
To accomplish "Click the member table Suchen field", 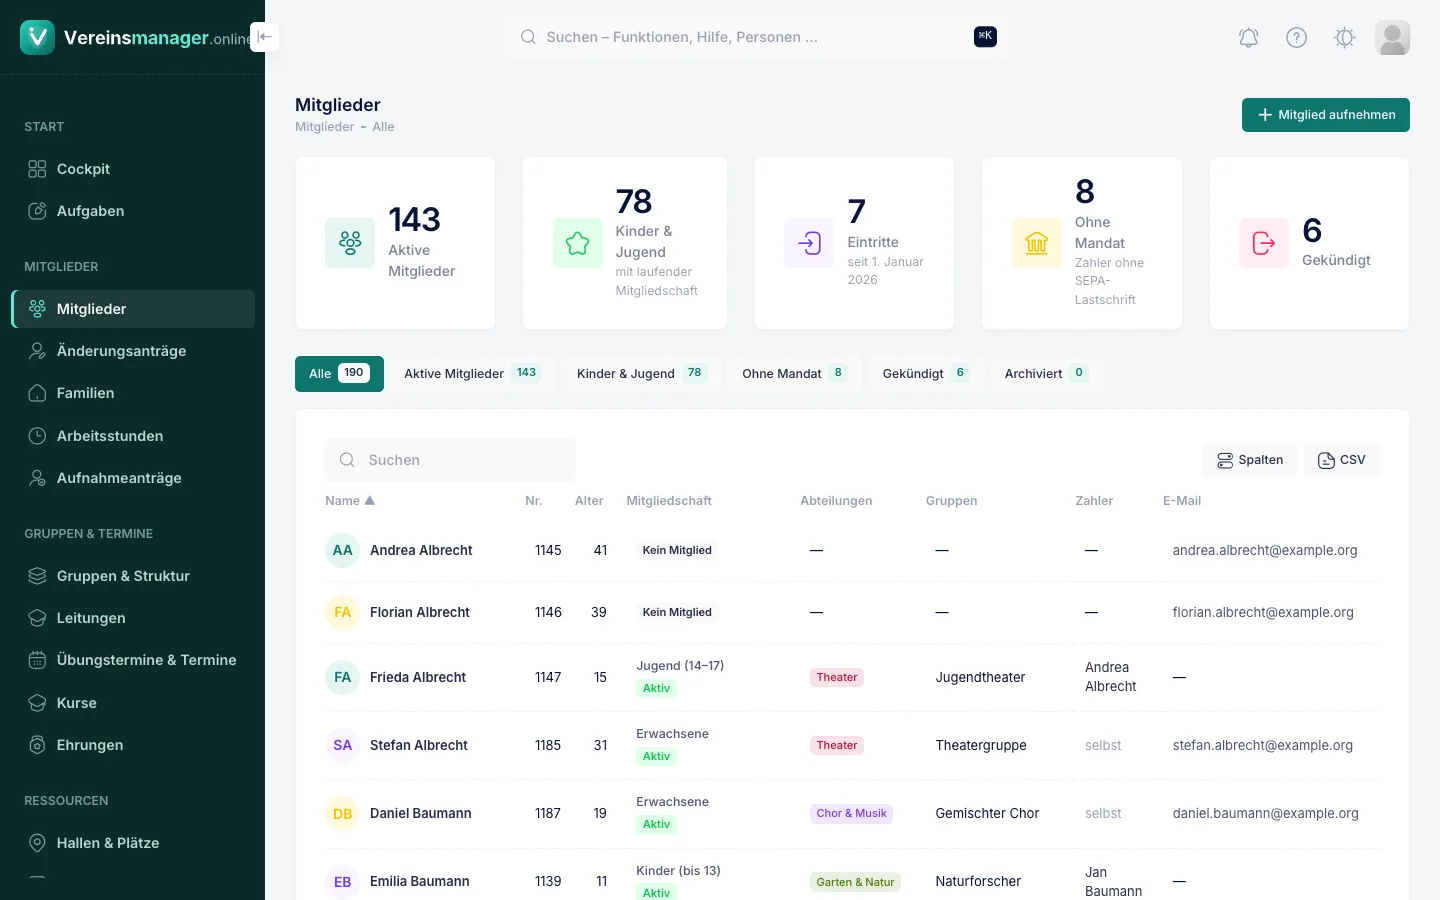I will click(x=450, y=460).
